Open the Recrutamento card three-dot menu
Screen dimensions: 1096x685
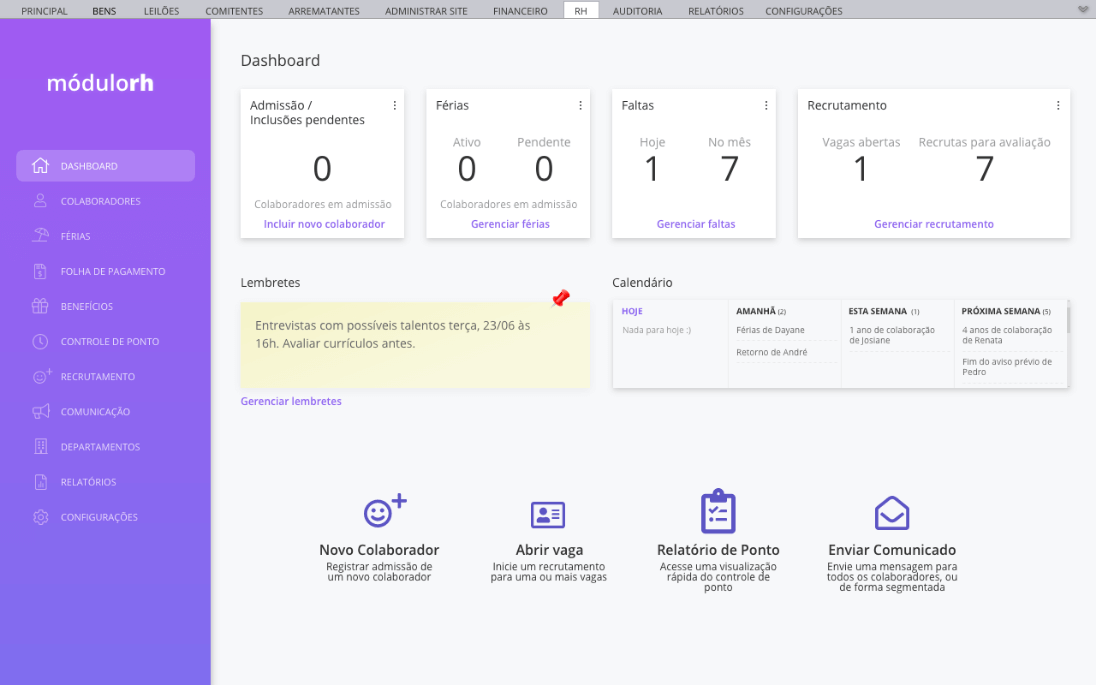click(1058, 106)
